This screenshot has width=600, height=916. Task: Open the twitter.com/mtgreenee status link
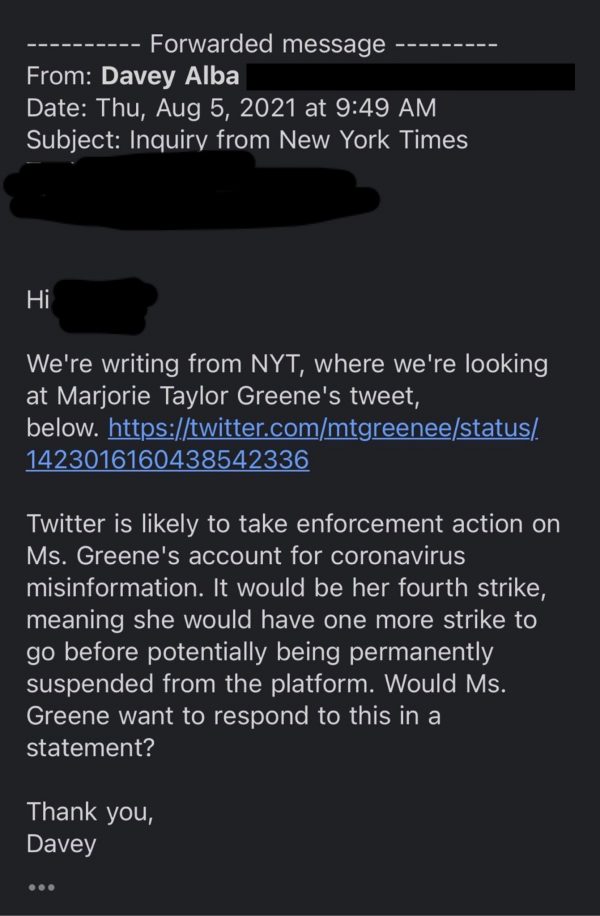(323, 429)
